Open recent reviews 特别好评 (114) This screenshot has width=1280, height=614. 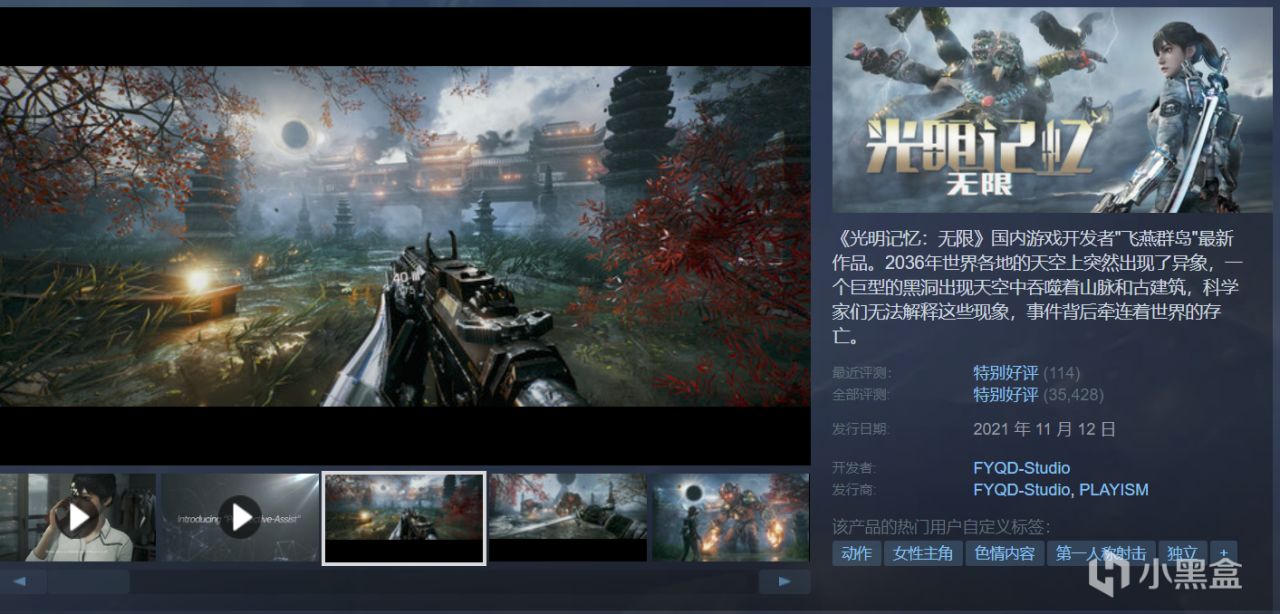point(1026,373)
